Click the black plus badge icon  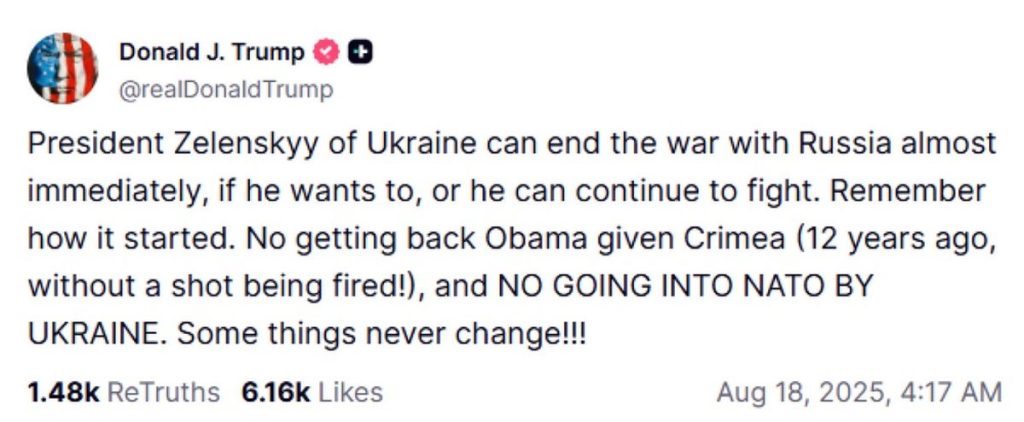360,52
